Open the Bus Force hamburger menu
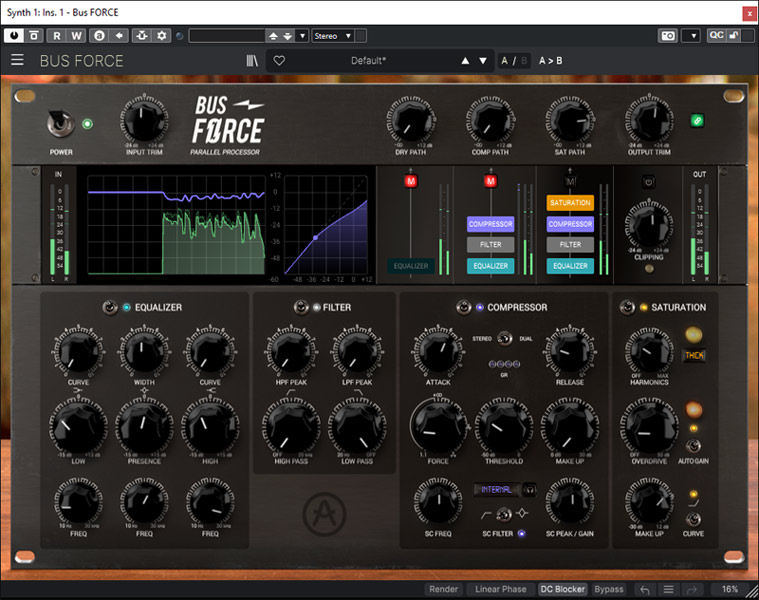The height and width of the screenshot is (600, 759). (x=17, y=60)
